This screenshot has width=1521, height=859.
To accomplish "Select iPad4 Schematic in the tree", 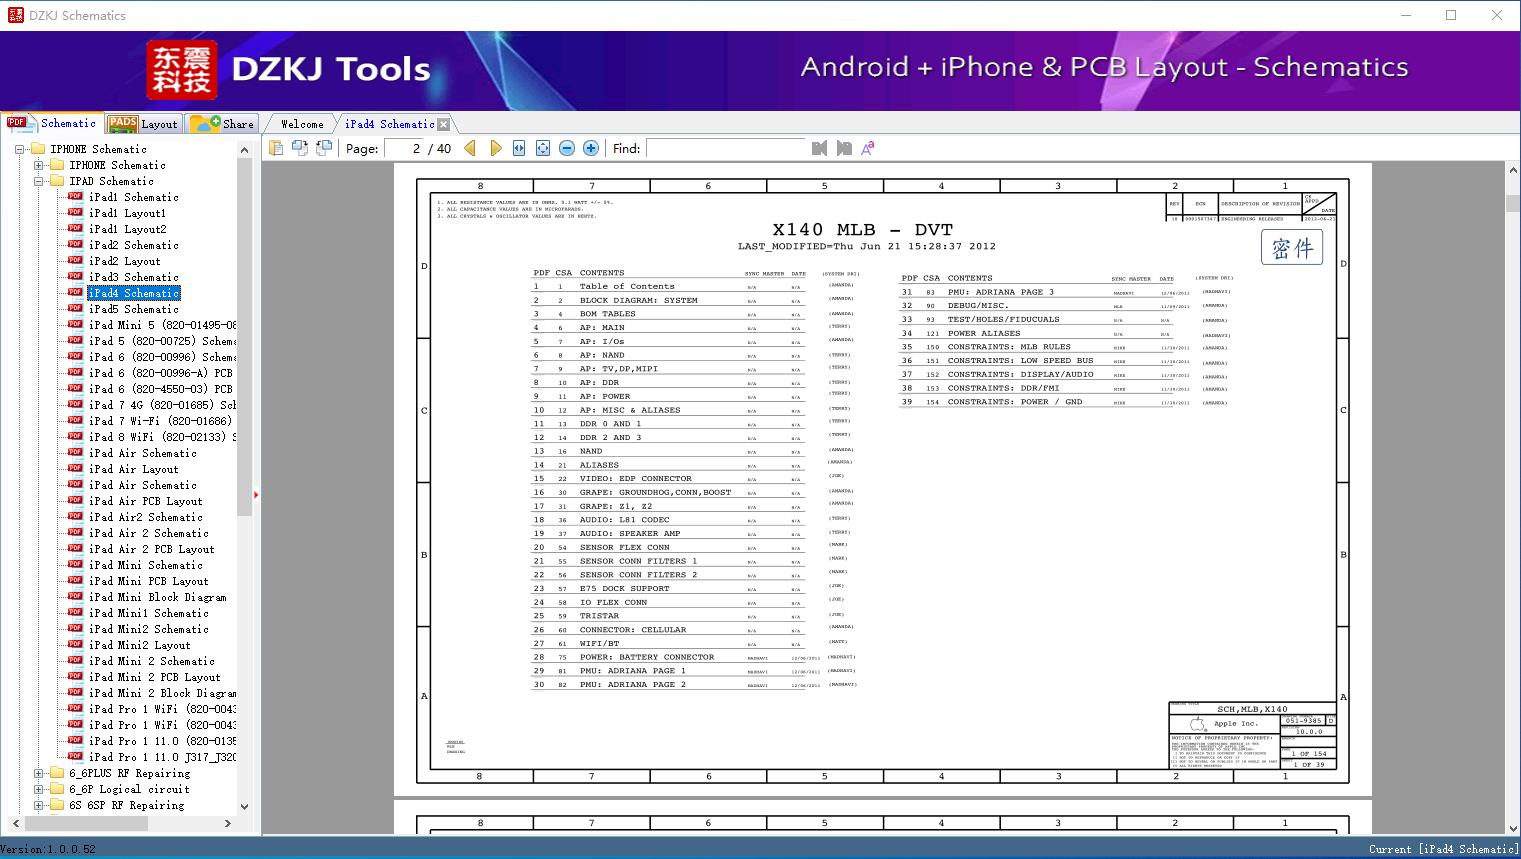I will click(134, 293).
